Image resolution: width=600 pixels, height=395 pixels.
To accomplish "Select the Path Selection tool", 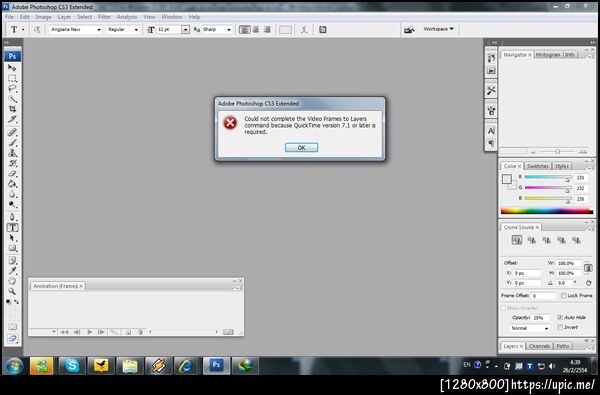I will 12,238.
